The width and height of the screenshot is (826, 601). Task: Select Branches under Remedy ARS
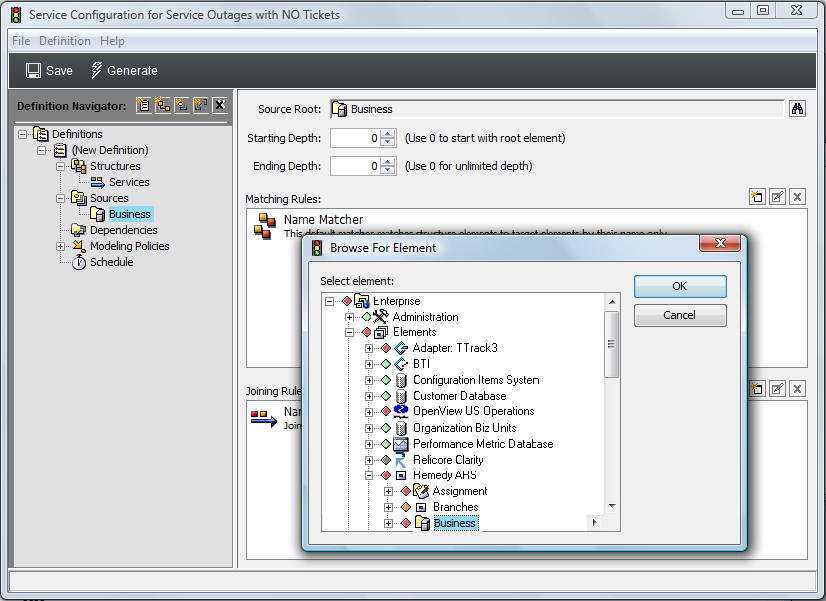pyautogui.click(x=456, y=507)
